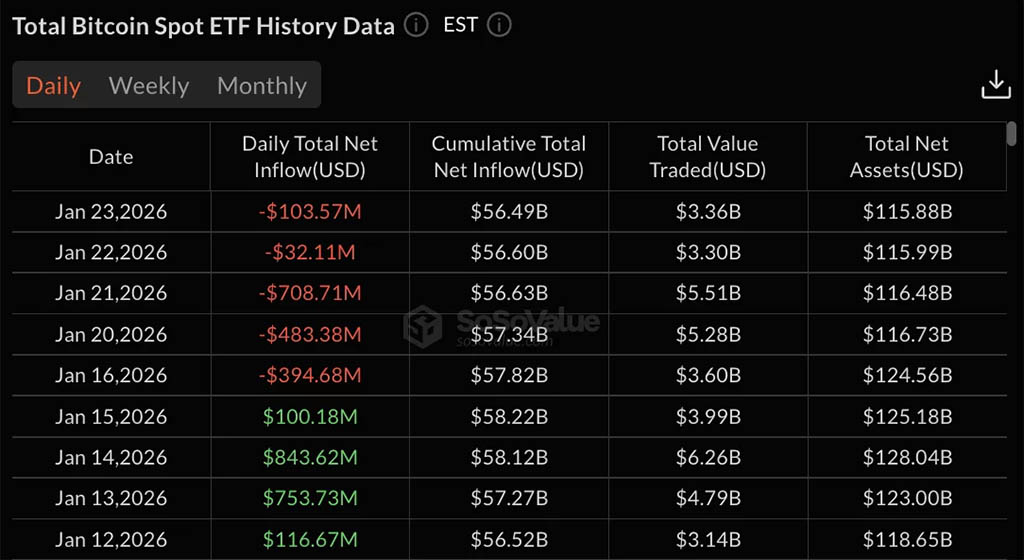Switch to the Weekly tab
The image size is (1024, 560).
coord(149,85)
